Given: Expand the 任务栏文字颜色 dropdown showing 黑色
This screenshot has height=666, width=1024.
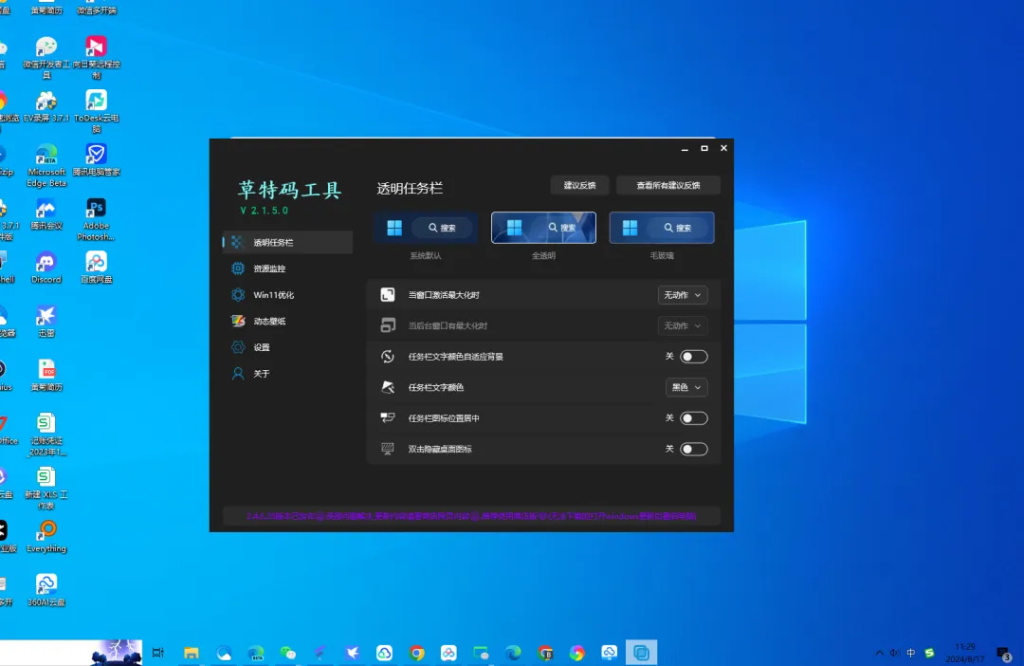Looking at the screenshot, I should click(x=686, y=387).
